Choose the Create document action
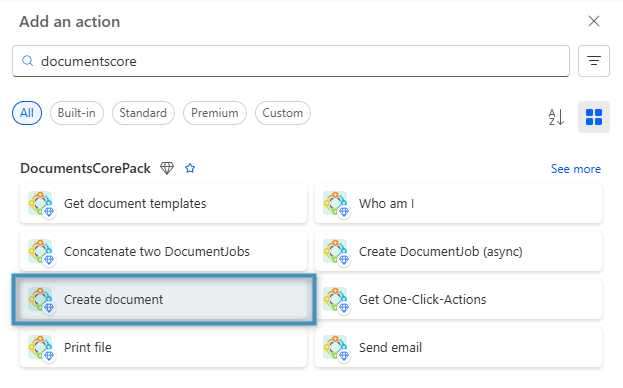This screenshot has width=623, height=388. click(x=163, y=299)
